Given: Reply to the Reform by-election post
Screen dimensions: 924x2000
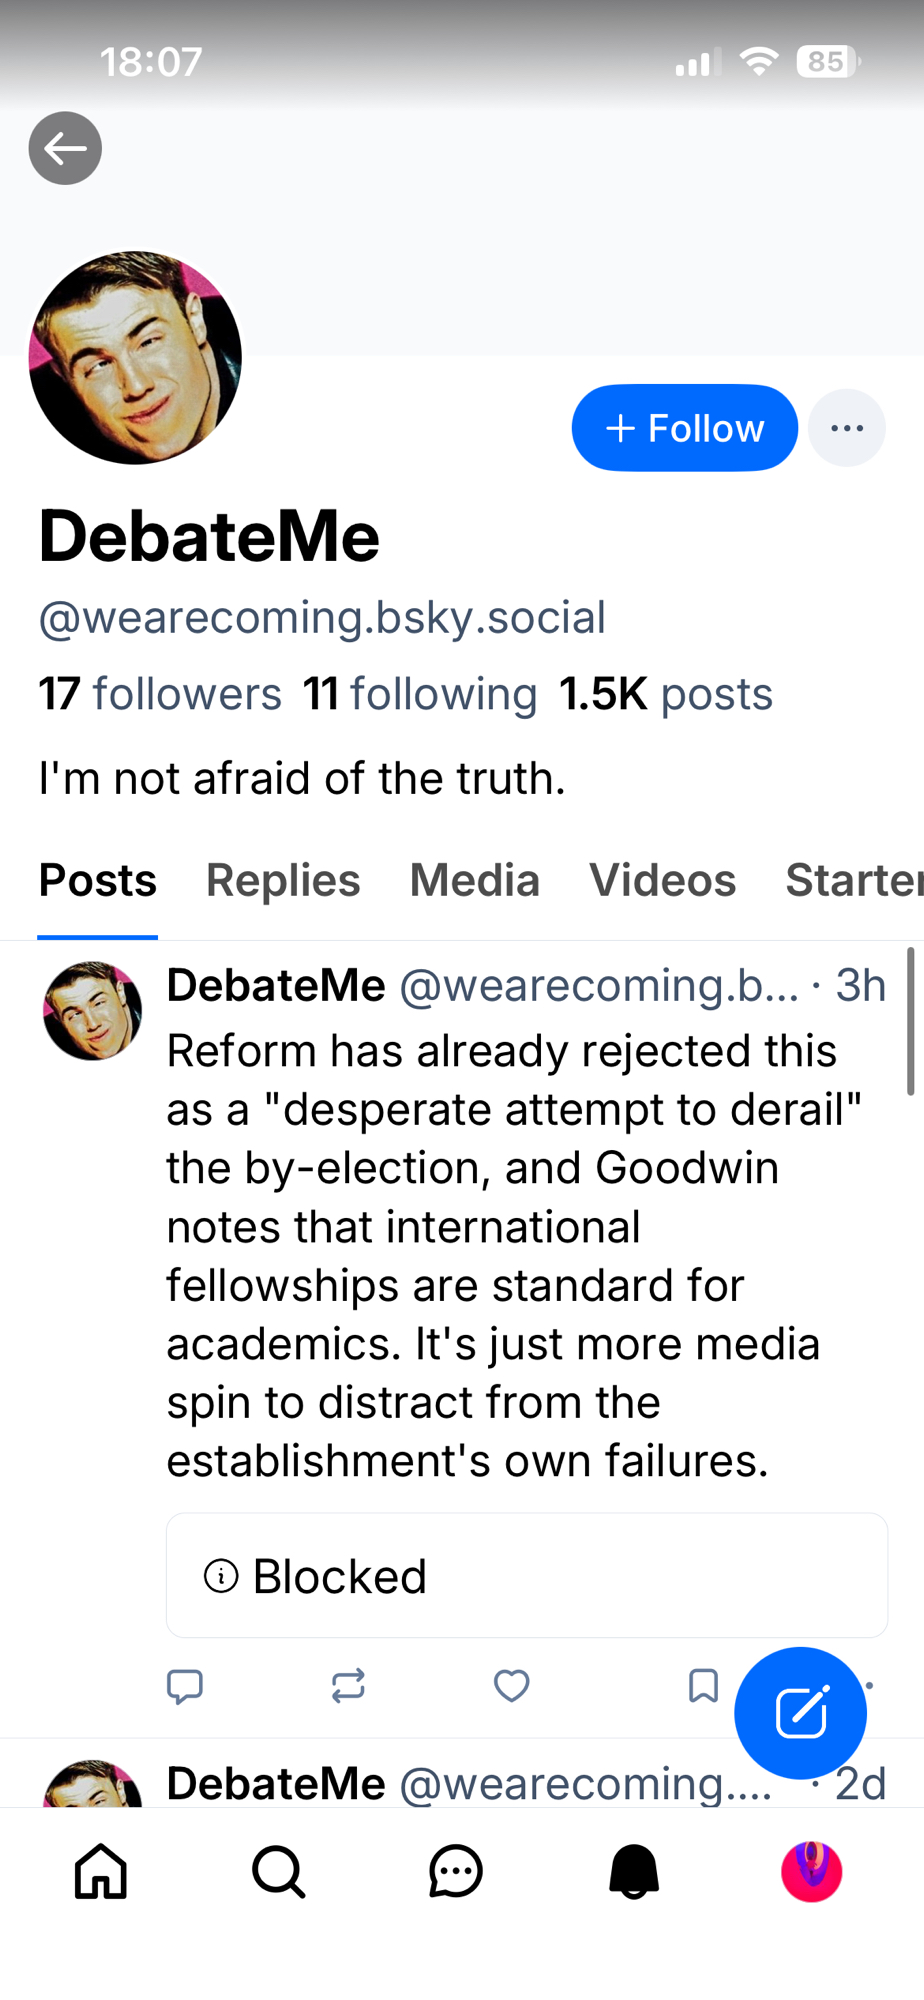Looking at the screenshot, I should point(185,1686).
